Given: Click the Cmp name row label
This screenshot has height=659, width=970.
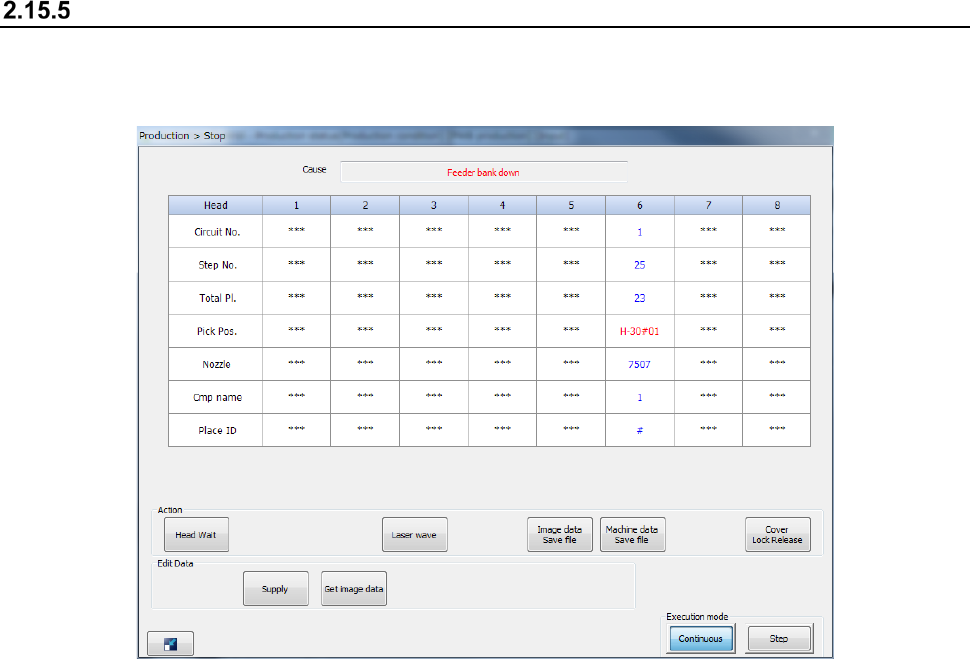Looking at the screenshot, I should [x=215, y=397].
